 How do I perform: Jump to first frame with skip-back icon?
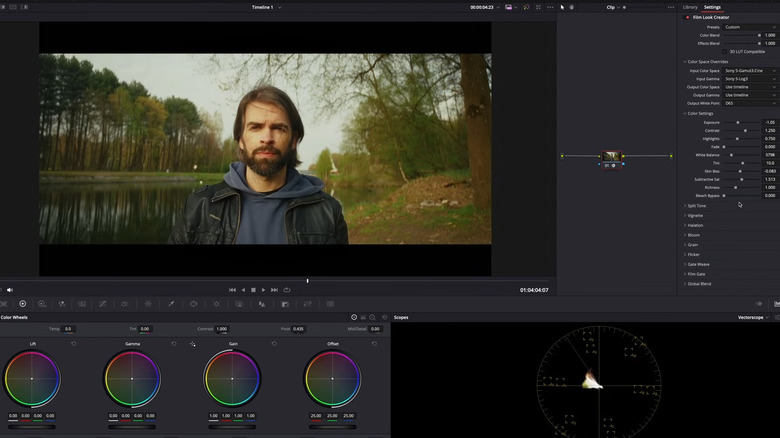[x=232, y=290]
